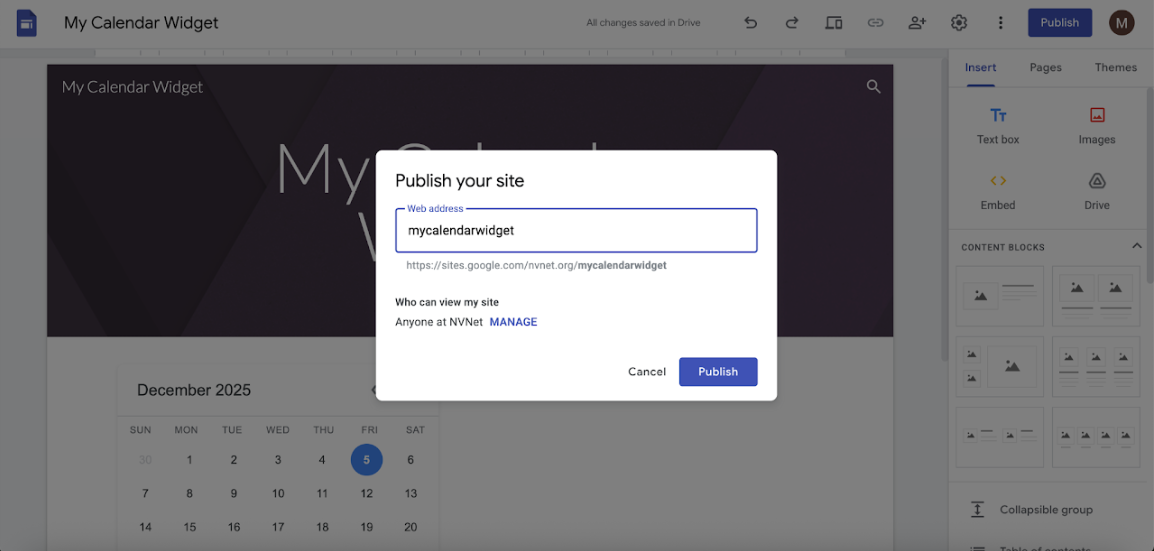Click the 'Anyone at NVNet' text
This screenshot has height=551, width=1154.
[x=439, y=321]
